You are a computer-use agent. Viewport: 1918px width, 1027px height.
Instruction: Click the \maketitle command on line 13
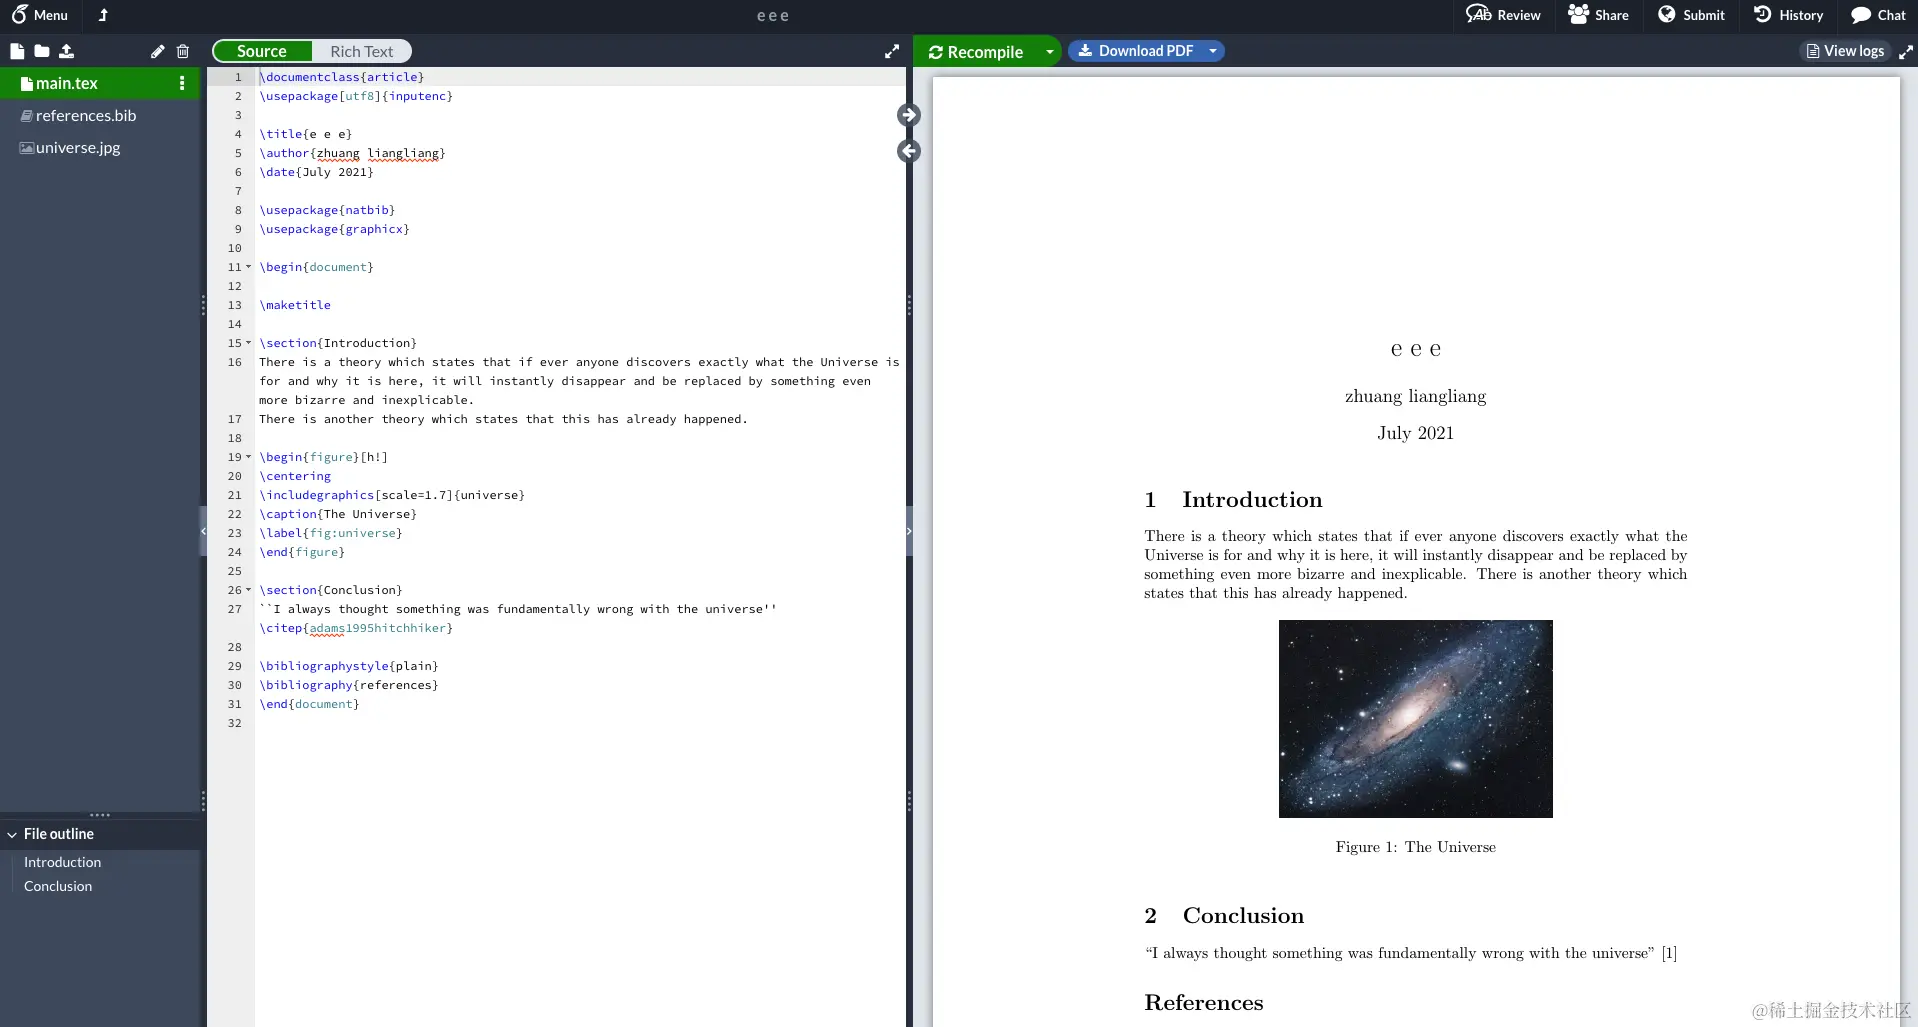295,305
